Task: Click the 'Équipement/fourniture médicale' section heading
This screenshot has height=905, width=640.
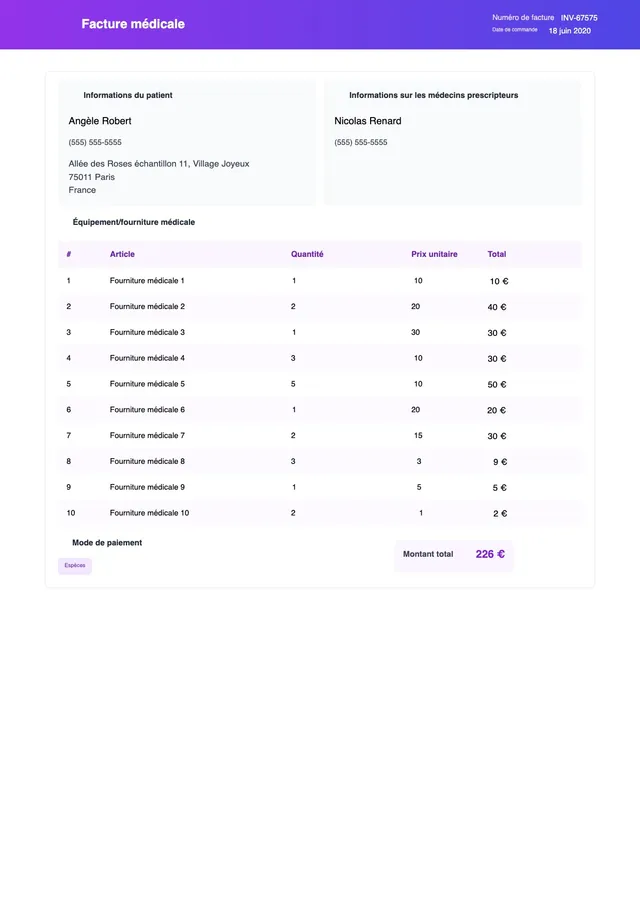Action: pos(134,222)
